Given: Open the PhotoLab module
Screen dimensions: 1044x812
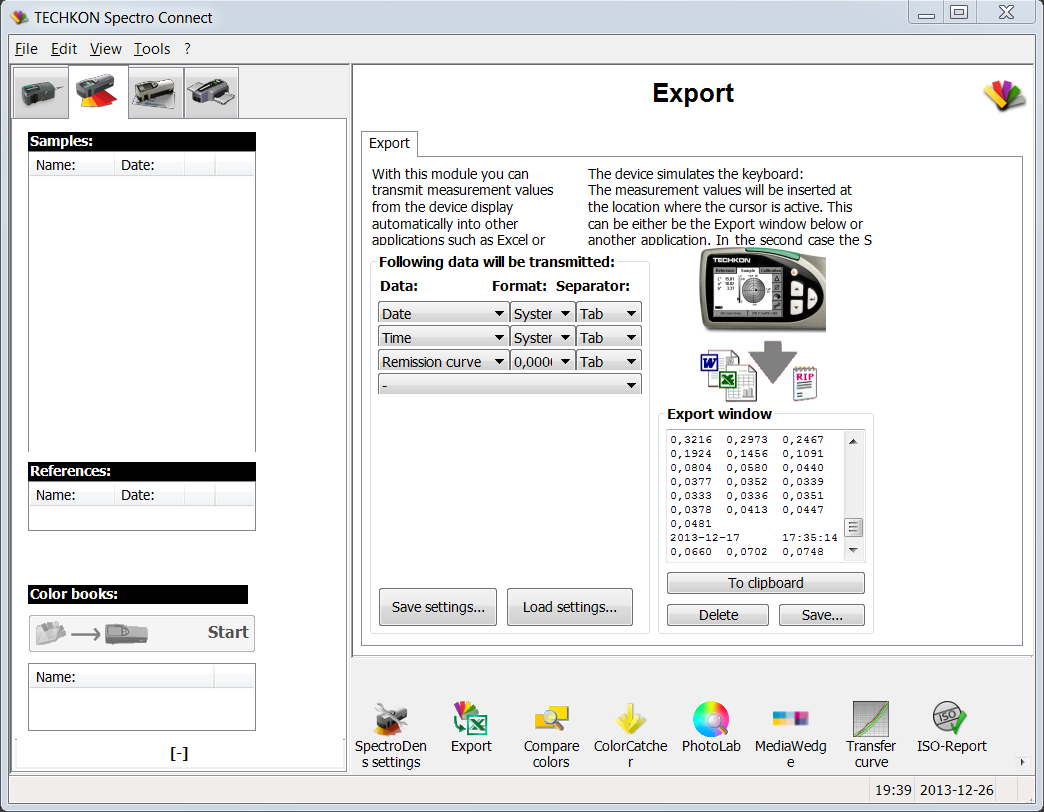Looking at the screenshot, I should pos(711,727).
